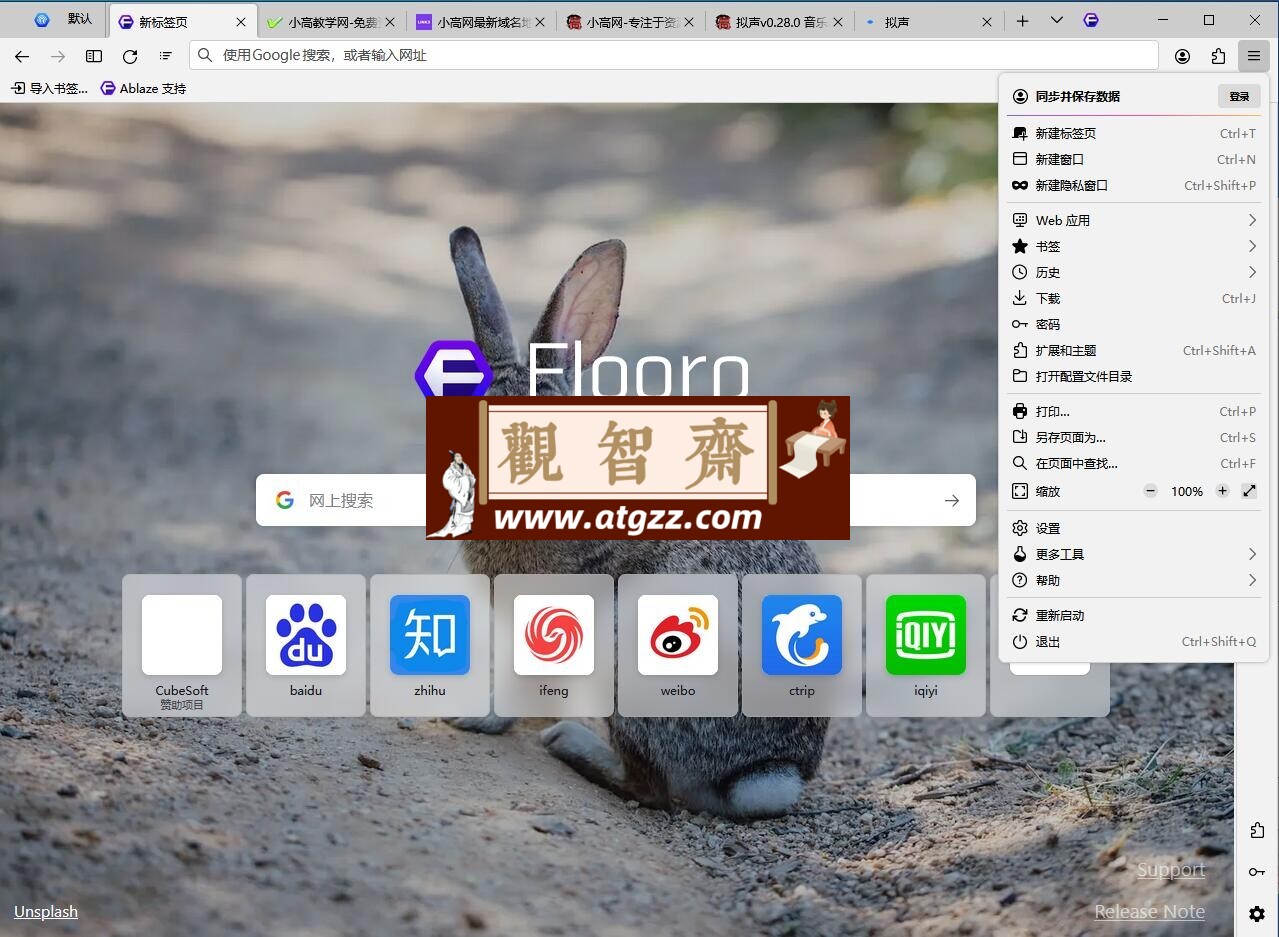Close the 新标签页 tab
Viewport: 1279px width, 937px height.
click(241, 22)
